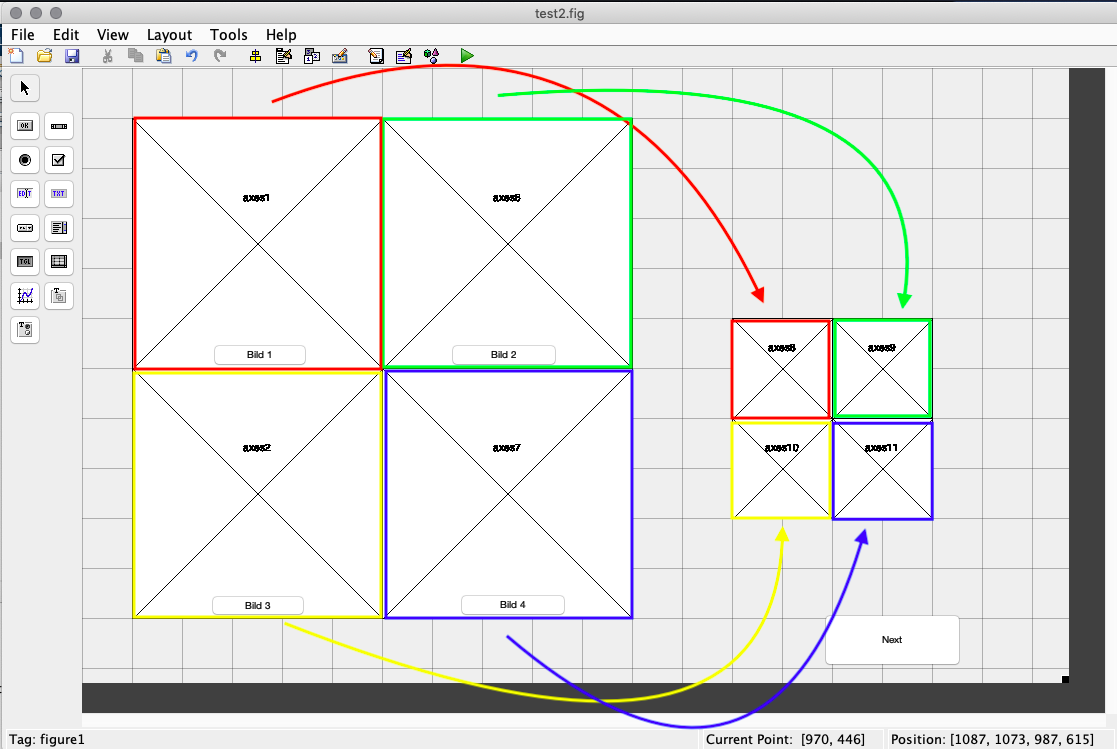Screen dimensions: 1117x749
Task: Open the Menu Editor in toolbar
Action: (x=283, y=56)
